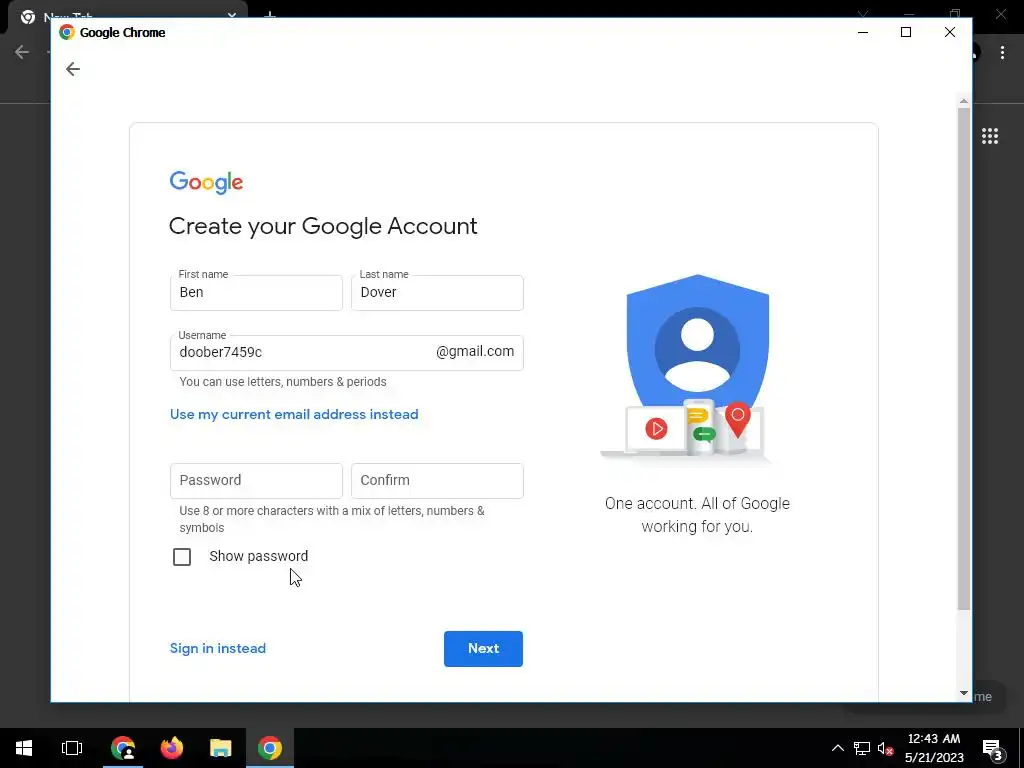Click the scrollbar down arrow
1024x768 pixels.
[964, 693]
